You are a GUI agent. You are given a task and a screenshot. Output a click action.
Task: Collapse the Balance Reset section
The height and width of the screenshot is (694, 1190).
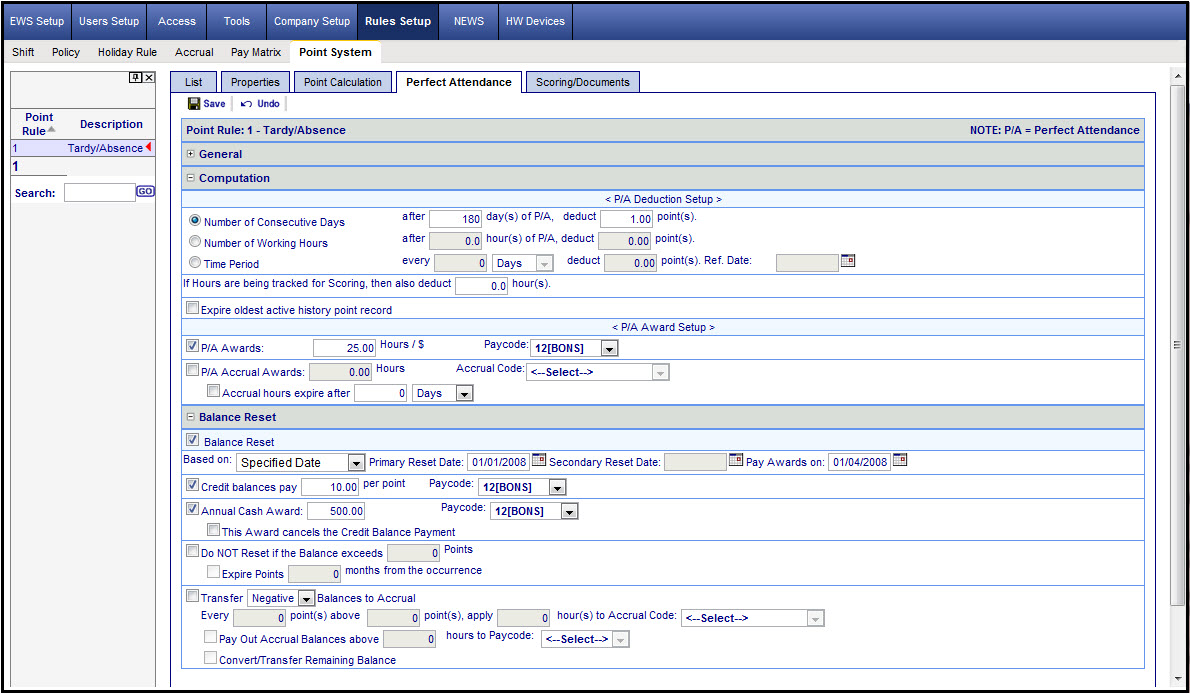[x=190, y=418]
